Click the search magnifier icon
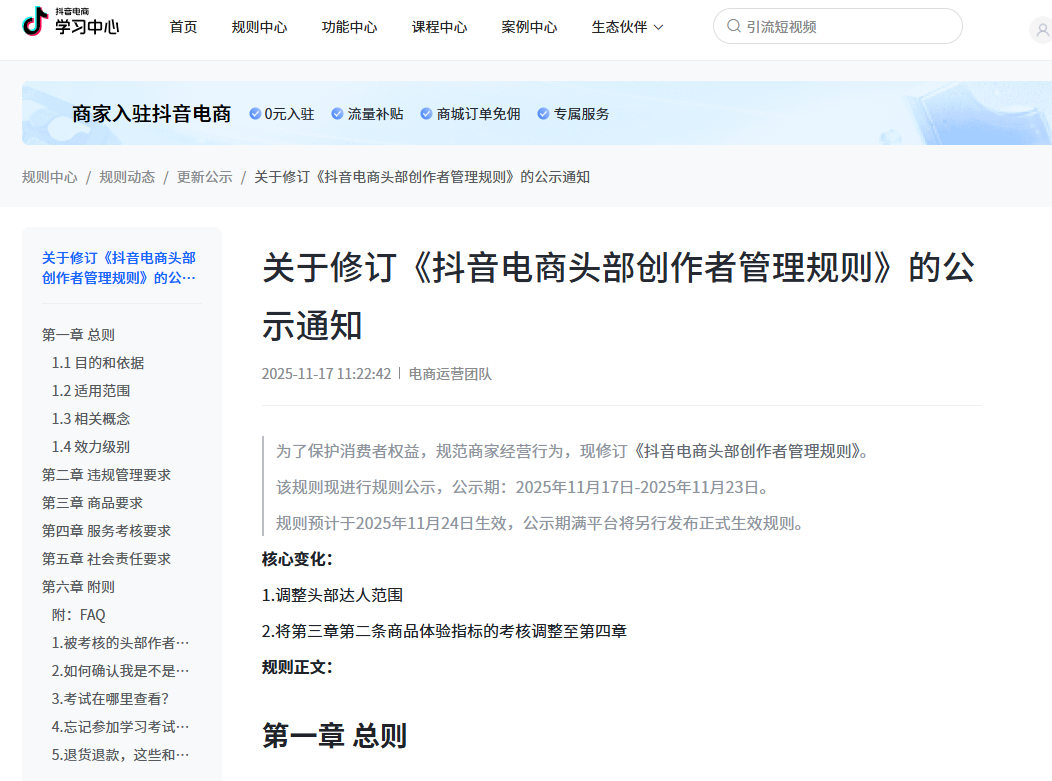The image size is (1052, 781). coord(734,26)
